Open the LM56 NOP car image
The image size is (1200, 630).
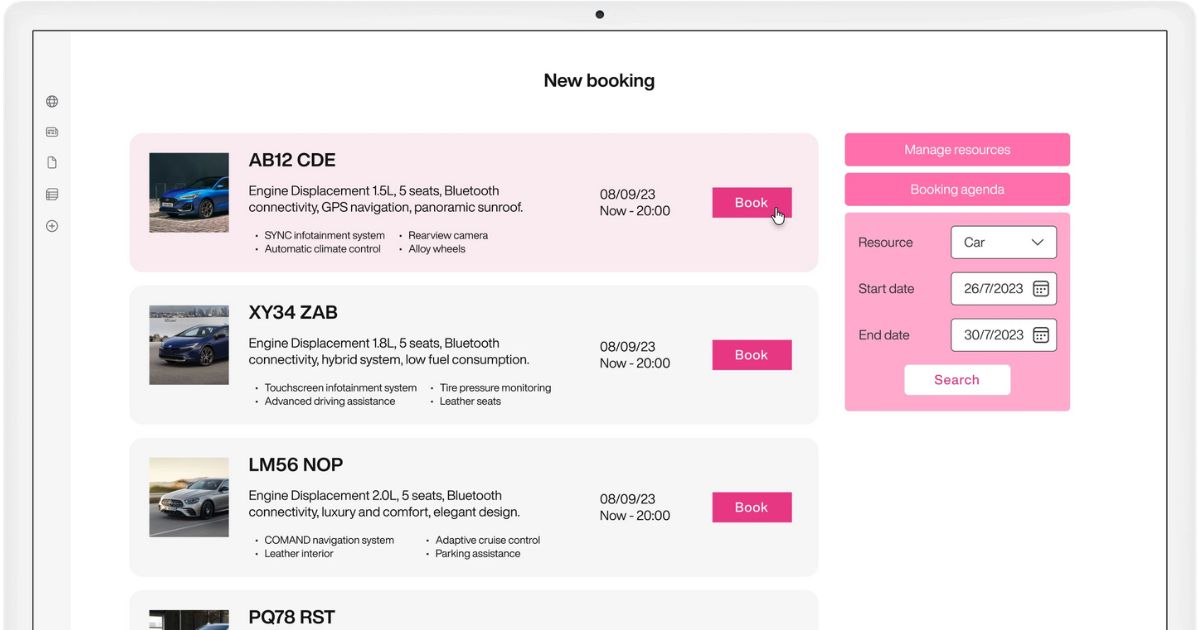189,497
